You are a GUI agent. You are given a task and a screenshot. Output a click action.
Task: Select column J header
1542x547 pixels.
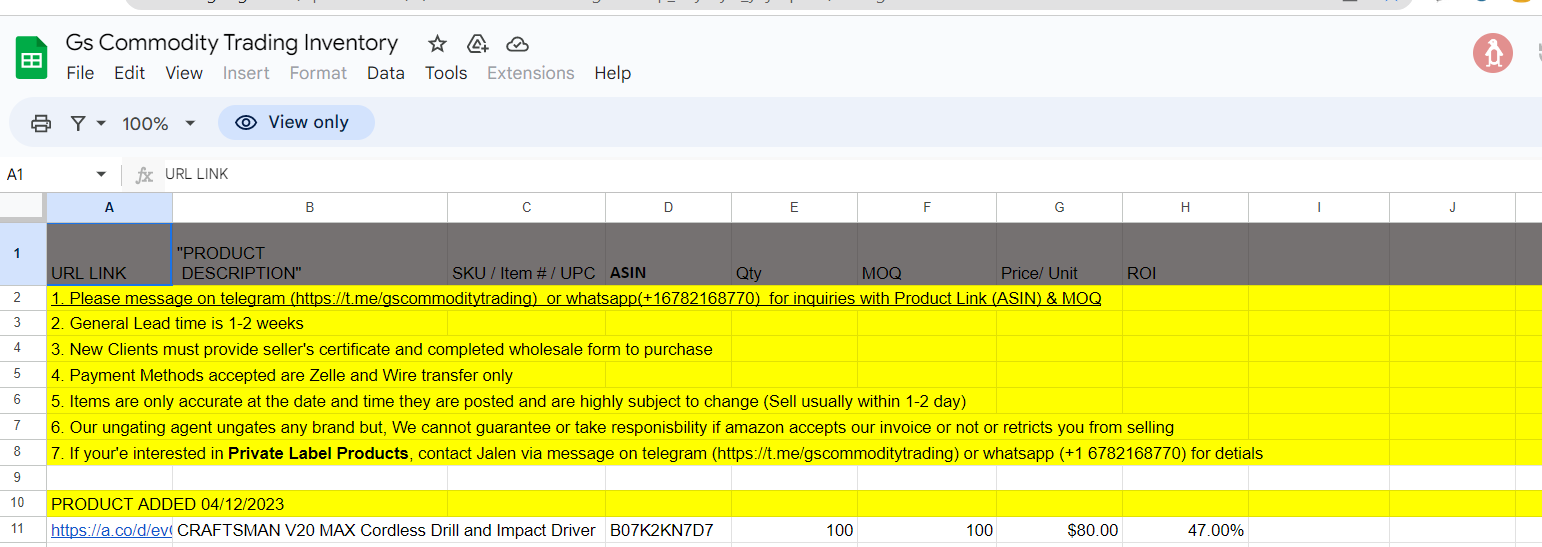click(1453, 207)
